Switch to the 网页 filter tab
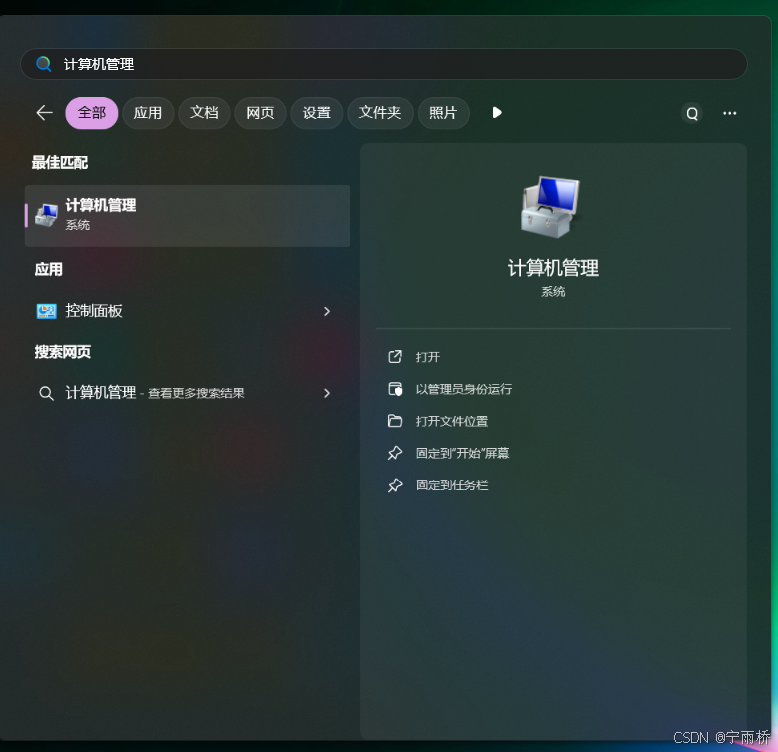The width and height of the screenshot is (778, 752). point(260,113)
